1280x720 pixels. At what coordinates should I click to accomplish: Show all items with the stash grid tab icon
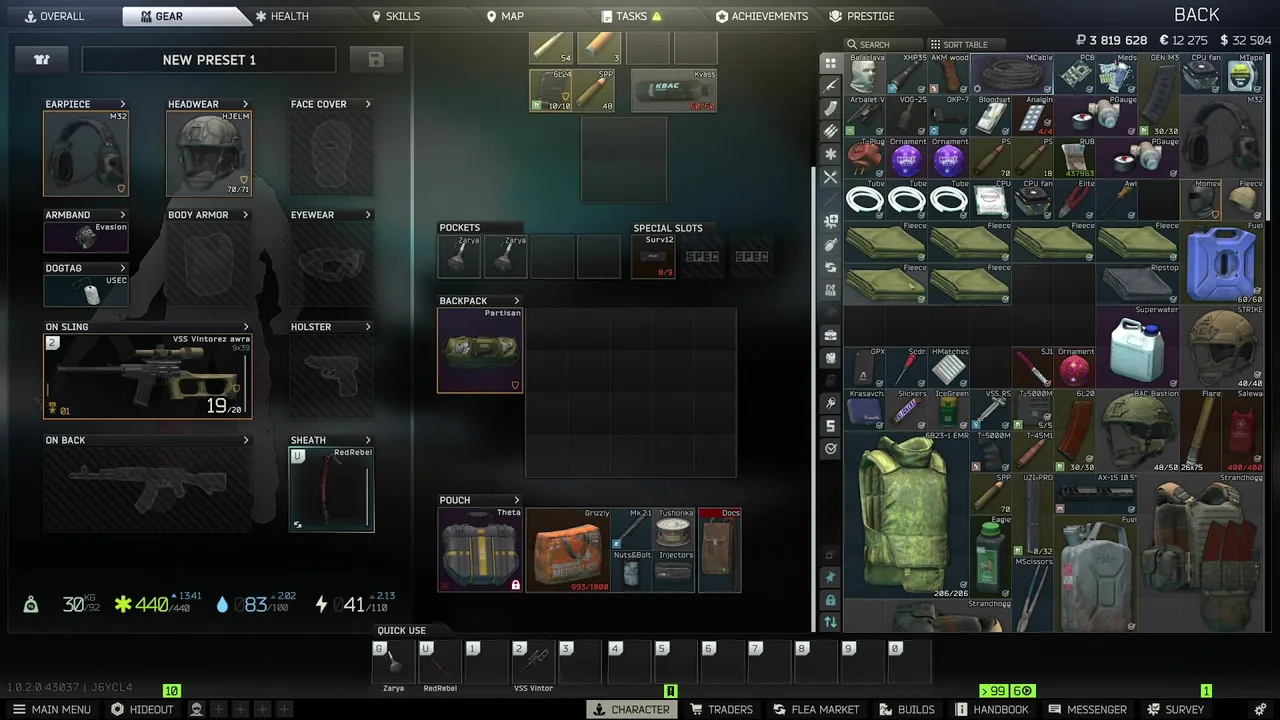coord(830,63)
